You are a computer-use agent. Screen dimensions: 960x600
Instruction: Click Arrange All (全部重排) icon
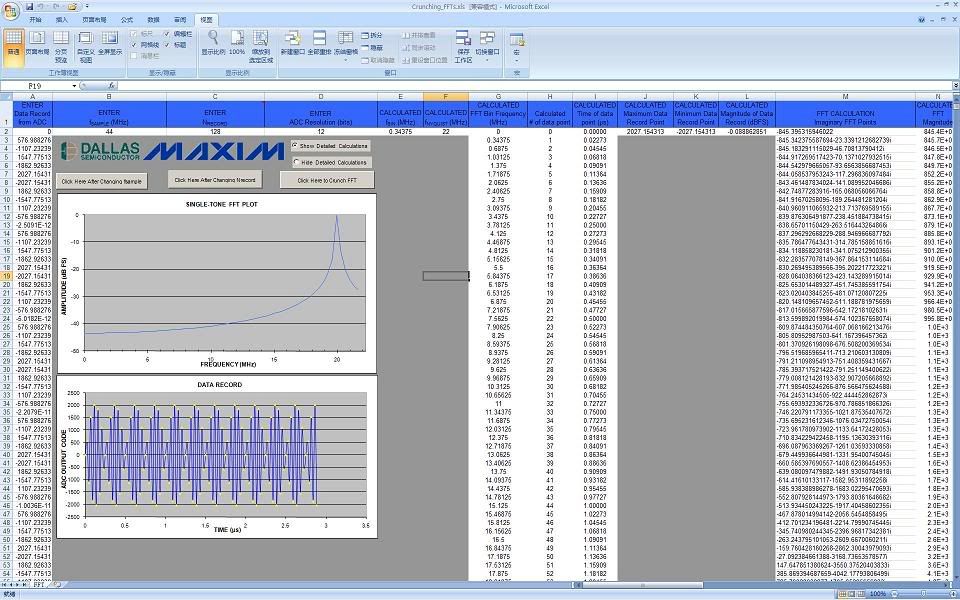pyautogui.click(x=319, y=40)
